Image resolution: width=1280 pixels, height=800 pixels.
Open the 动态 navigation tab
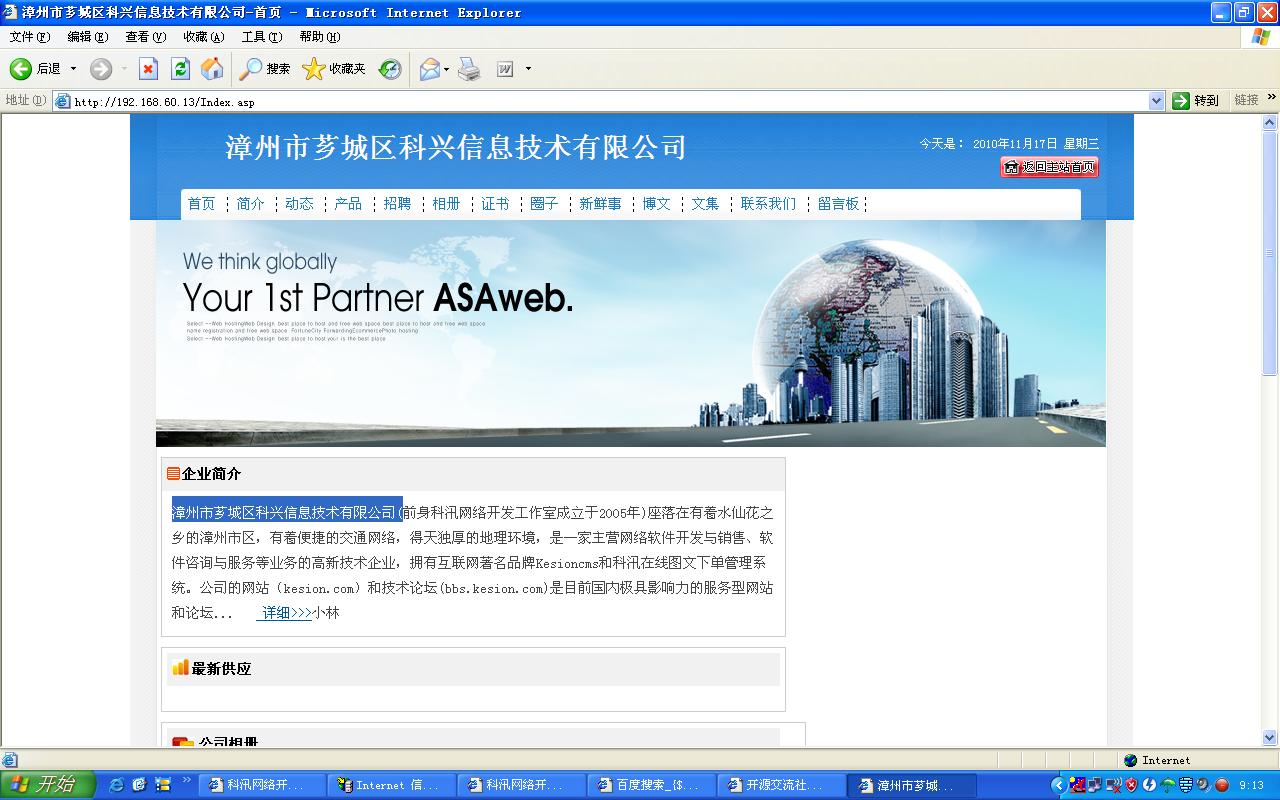pyautogui.click(x=299, y=204)
